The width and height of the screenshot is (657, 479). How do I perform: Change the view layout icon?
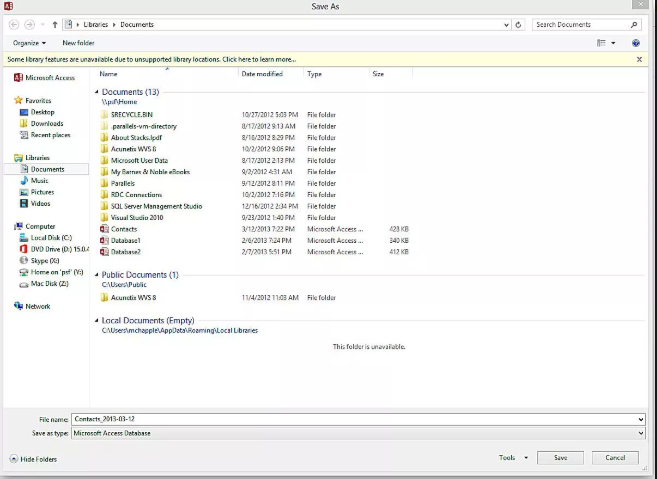[601, 43]
